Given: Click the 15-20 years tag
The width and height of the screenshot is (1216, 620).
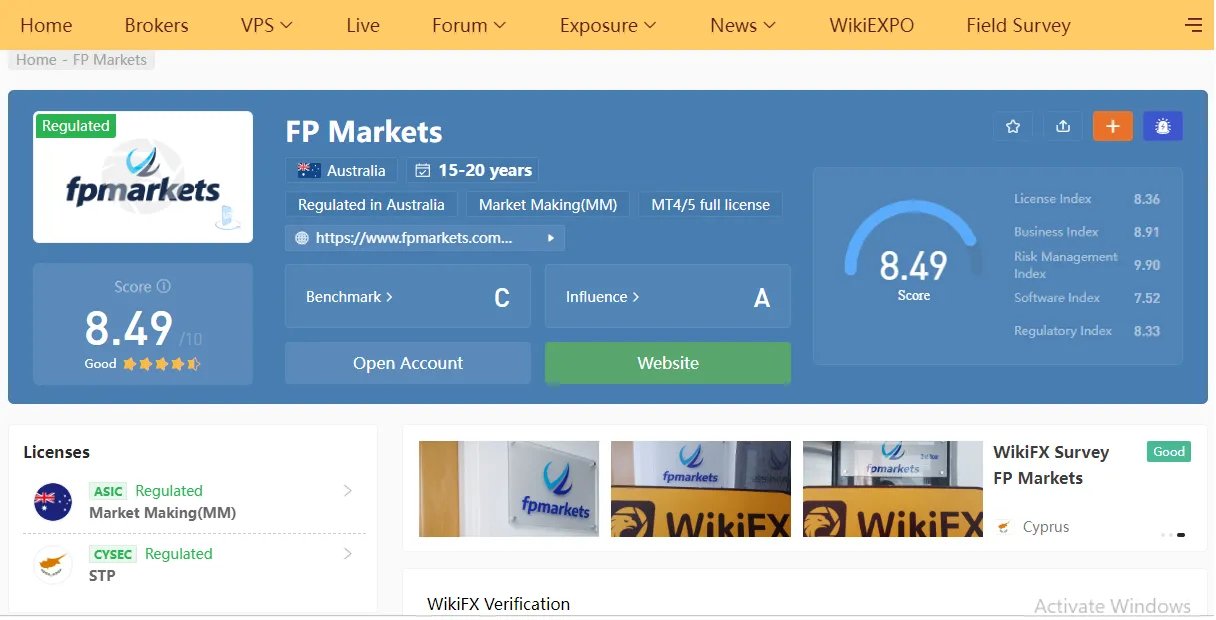Looking at the screenshot, I should [x=473, y=170].
